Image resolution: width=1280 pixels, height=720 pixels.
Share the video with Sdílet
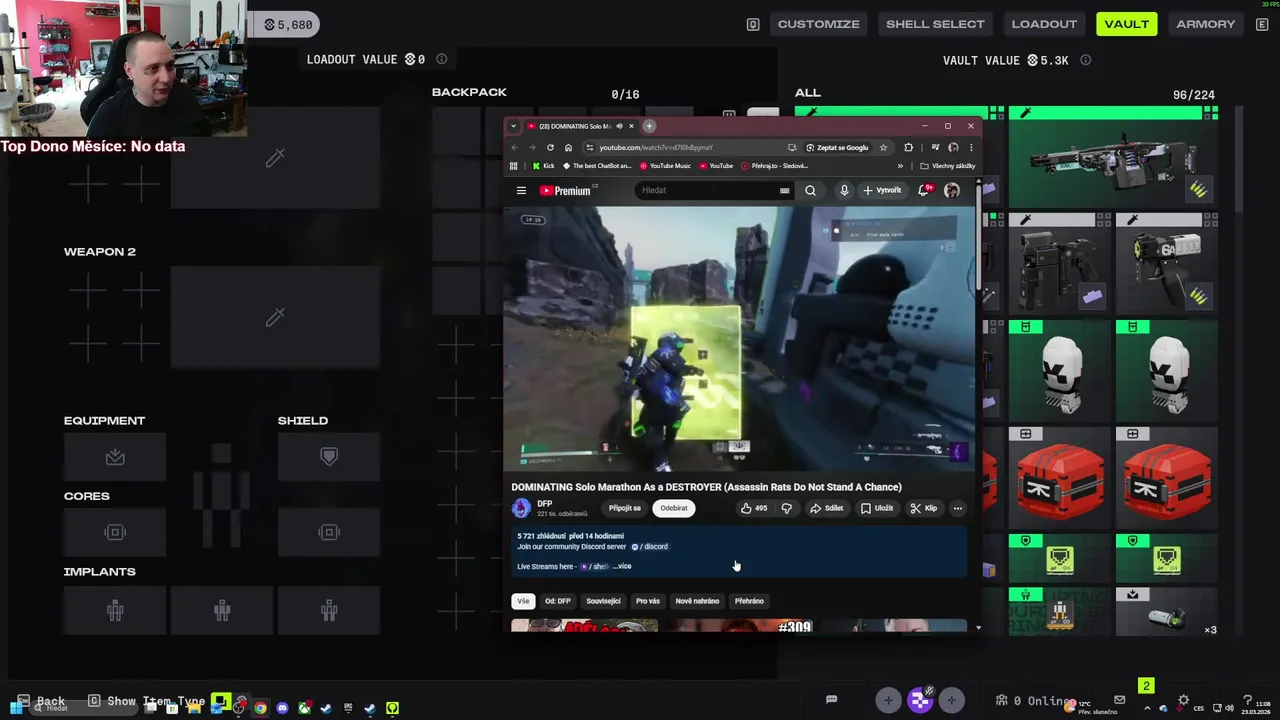click(826, 508)
